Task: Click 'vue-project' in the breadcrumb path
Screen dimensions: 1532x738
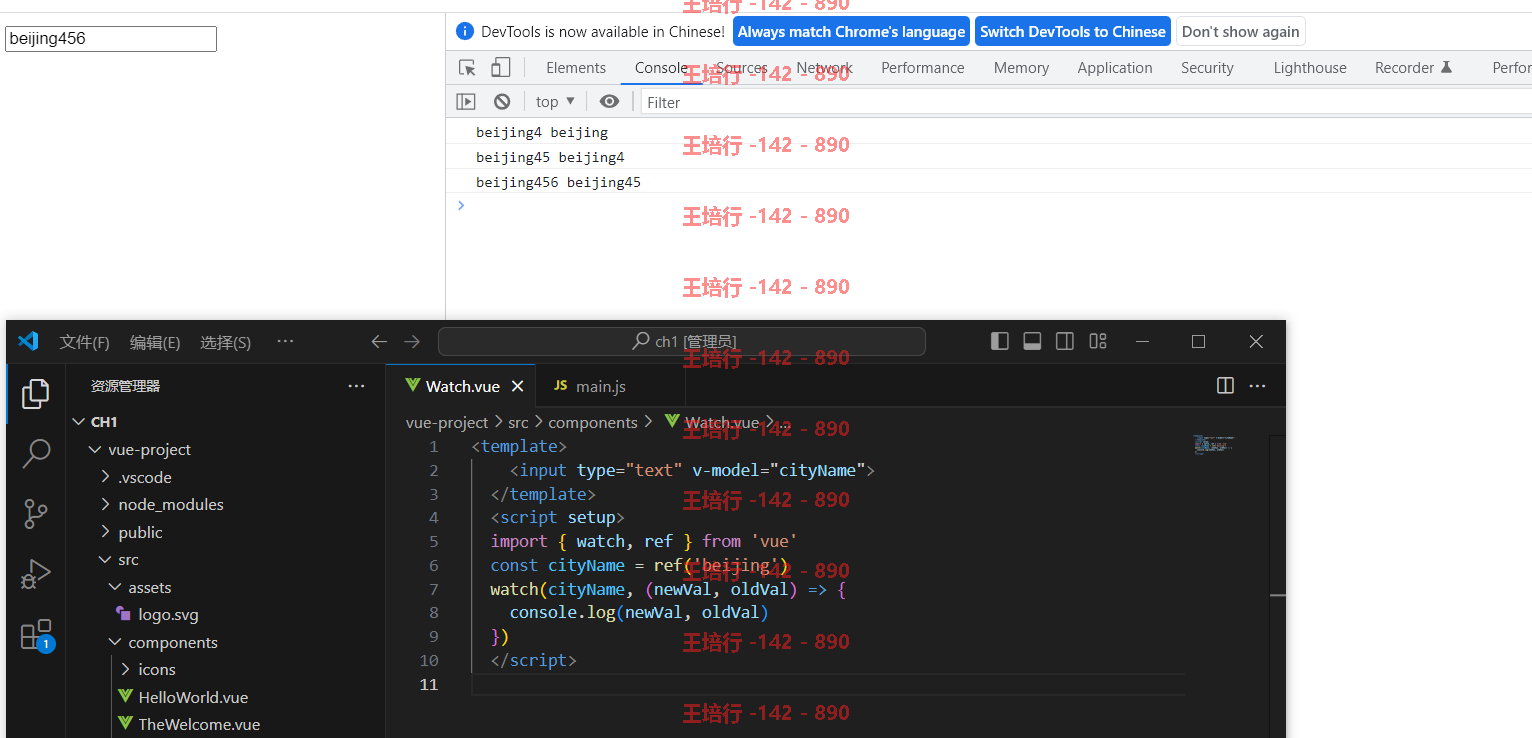Action: coord(447,422)
